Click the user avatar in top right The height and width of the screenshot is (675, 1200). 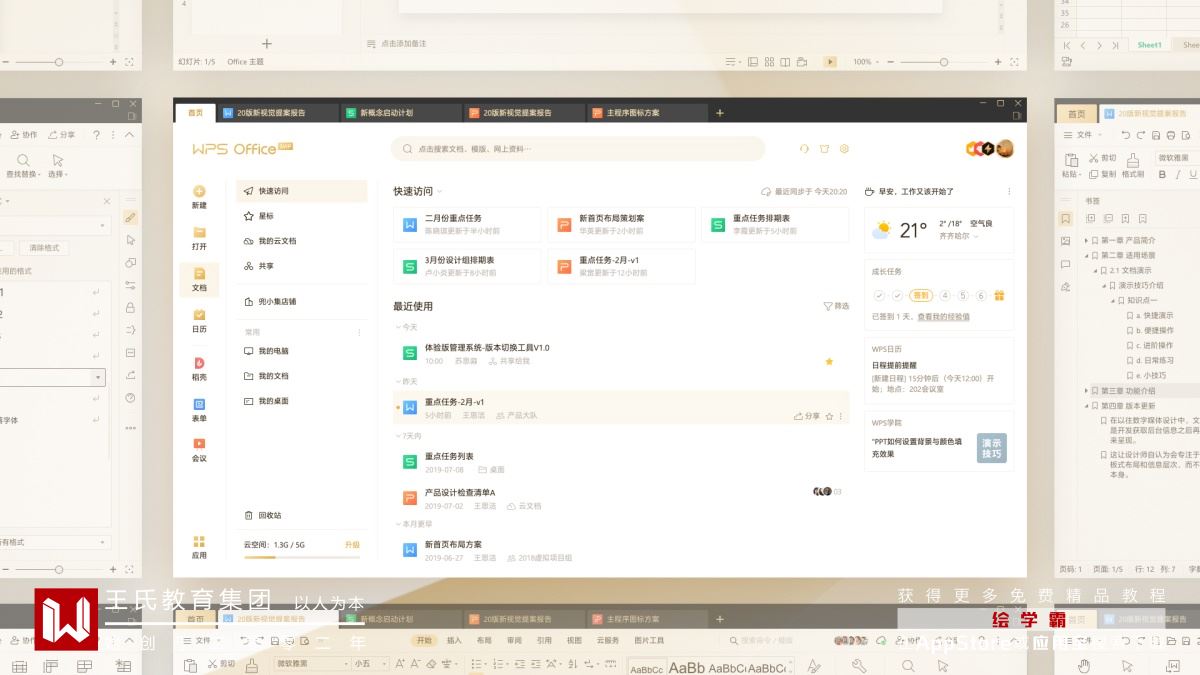[1005, 149]
